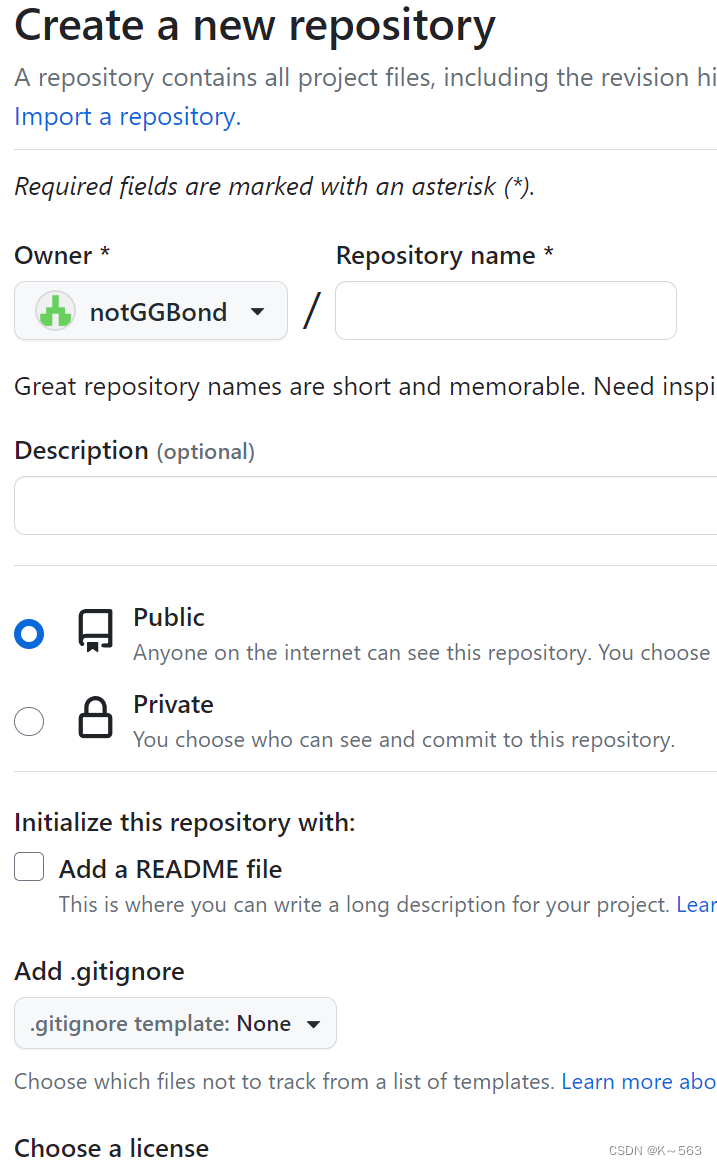Select the Public radio button
This screenshot has width=717, height=1165.
pyautogui.click(x=29, y=634)
